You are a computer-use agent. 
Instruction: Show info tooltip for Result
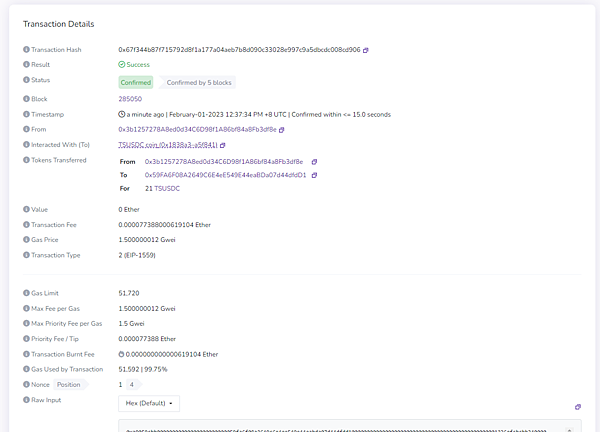click(26, 64)
